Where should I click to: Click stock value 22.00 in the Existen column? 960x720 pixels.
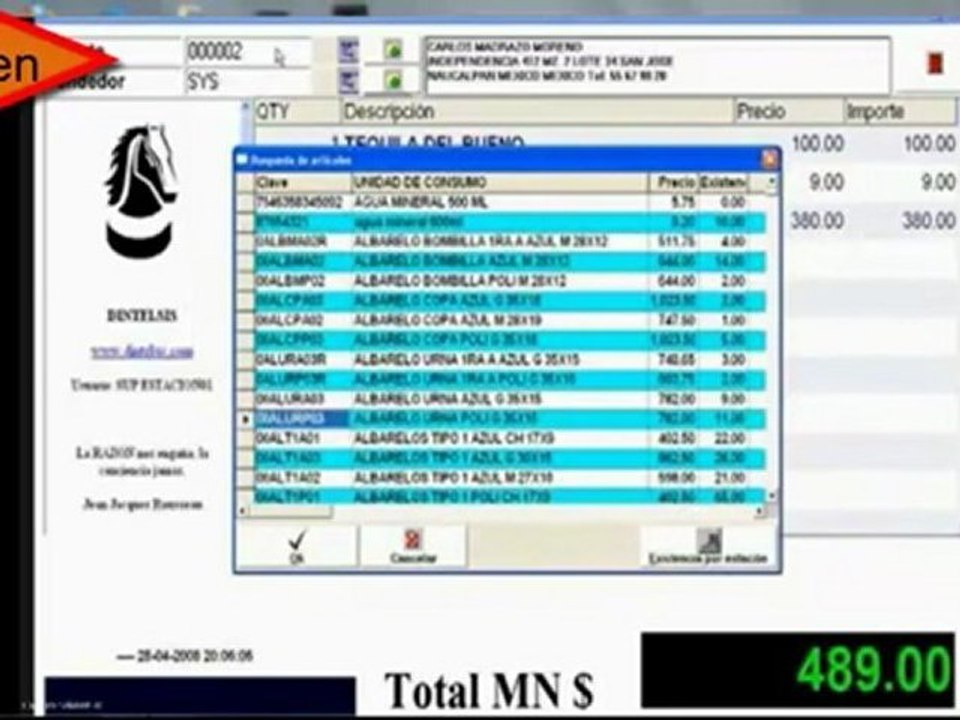tap(729, 438)
